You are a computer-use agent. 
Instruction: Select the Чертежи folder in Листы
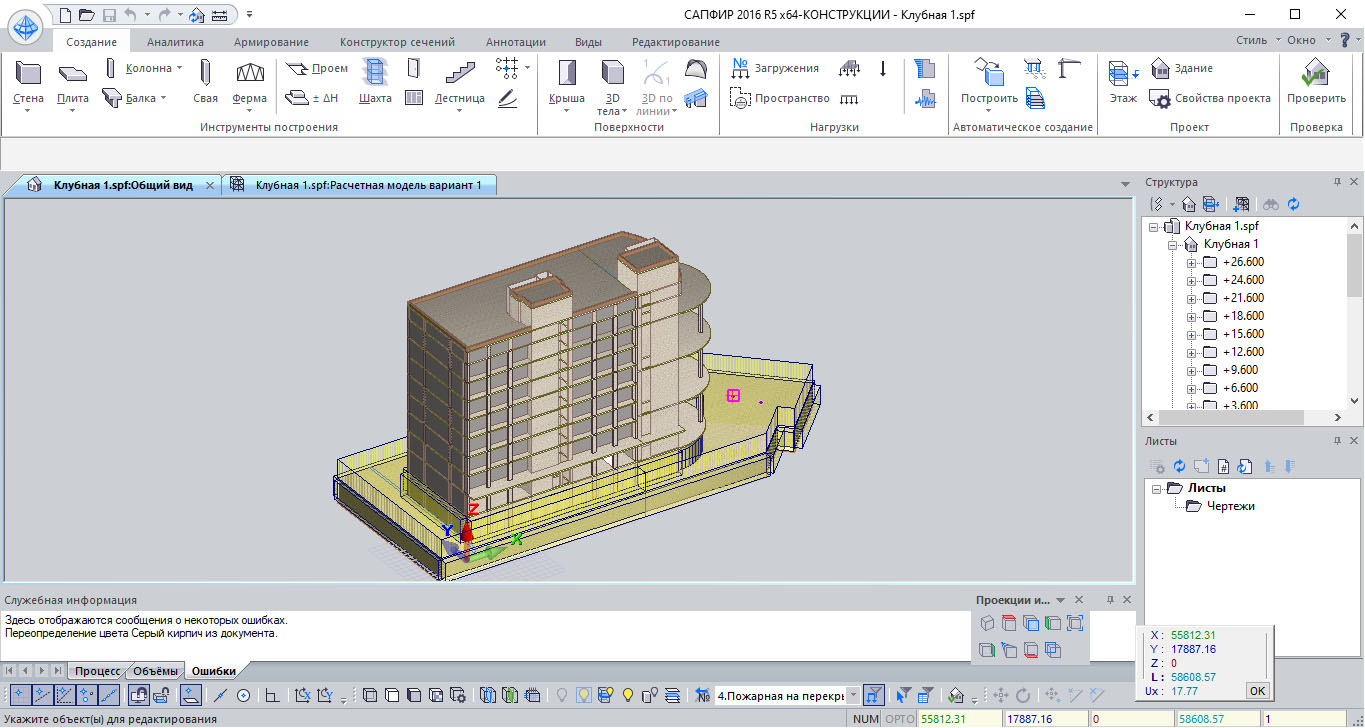1220,506
